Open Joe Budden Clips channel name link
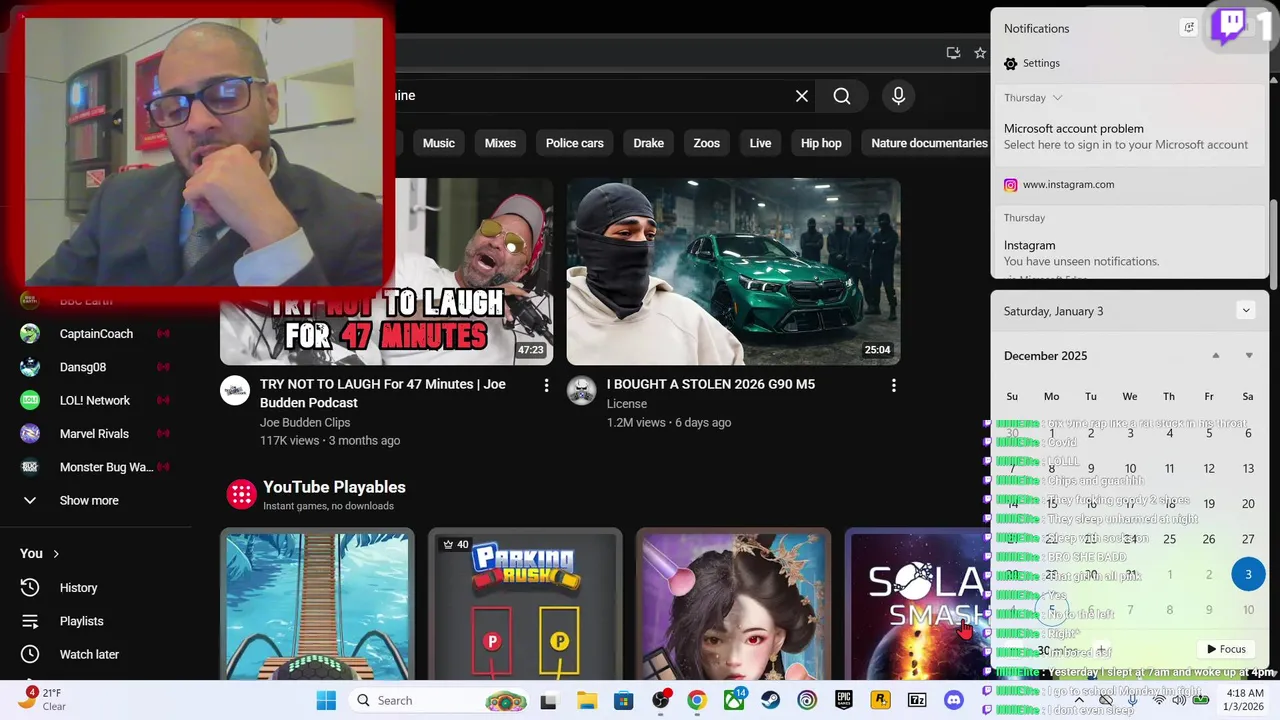Image resolution: width=1280 pixels, height=720 pixels. [305, 423]
